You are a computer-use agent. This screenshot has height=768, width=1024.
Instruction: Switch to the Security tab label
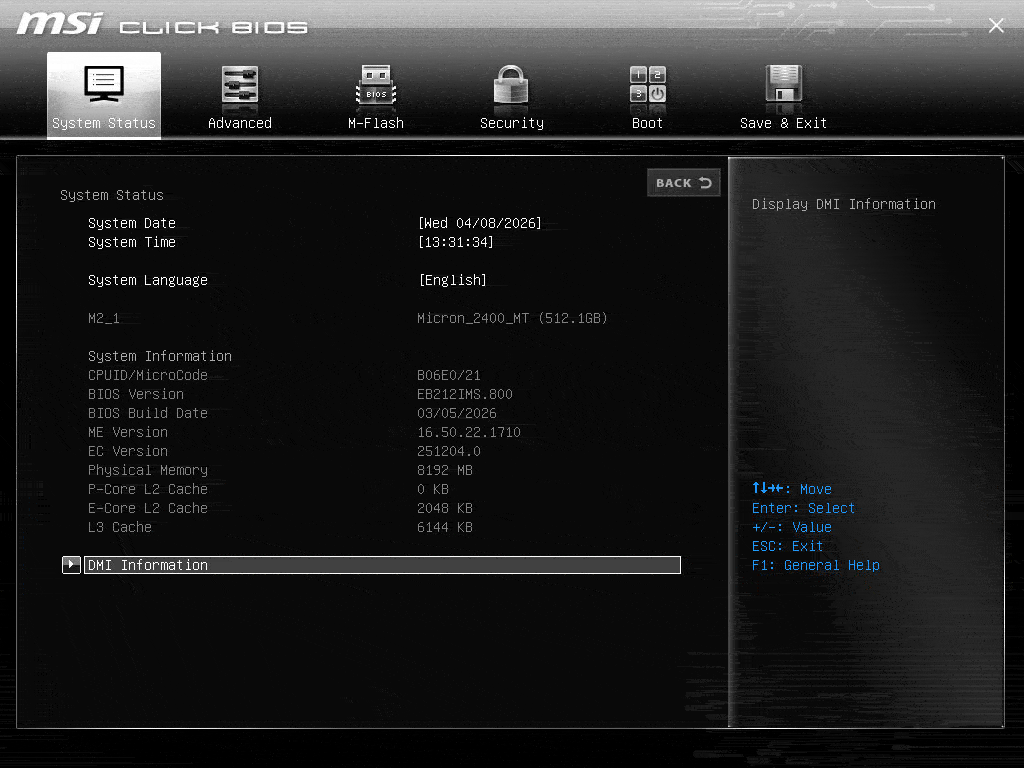511,123
